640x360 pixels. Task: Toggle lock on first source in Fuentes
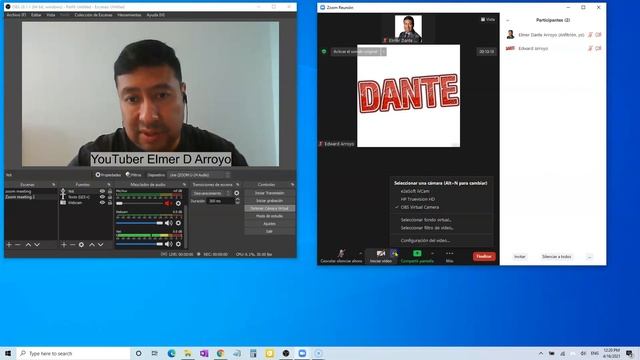tap(110, 191)
